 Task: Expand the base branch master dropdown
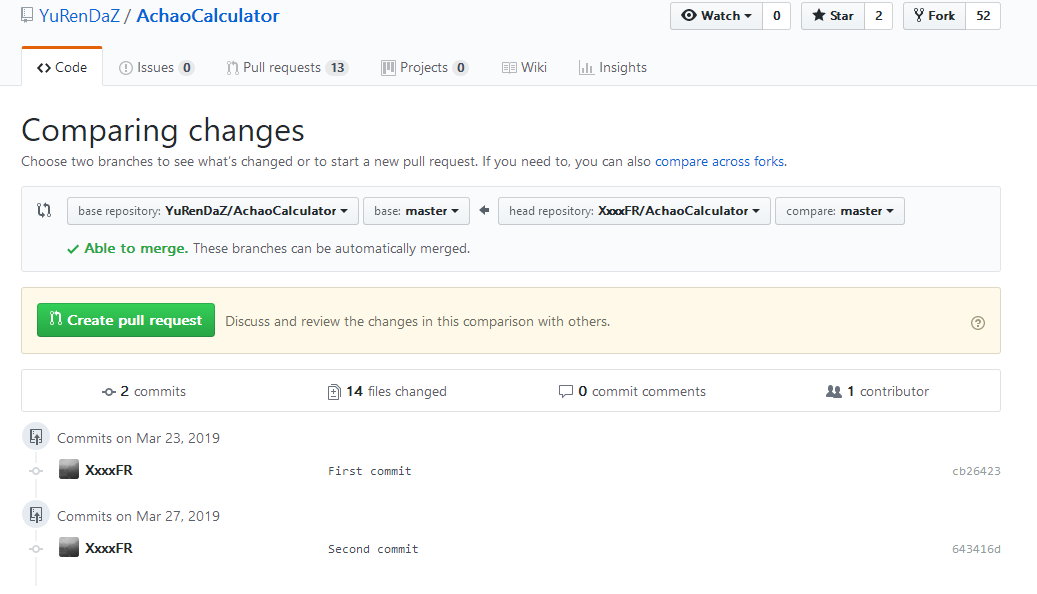[416, 211]
